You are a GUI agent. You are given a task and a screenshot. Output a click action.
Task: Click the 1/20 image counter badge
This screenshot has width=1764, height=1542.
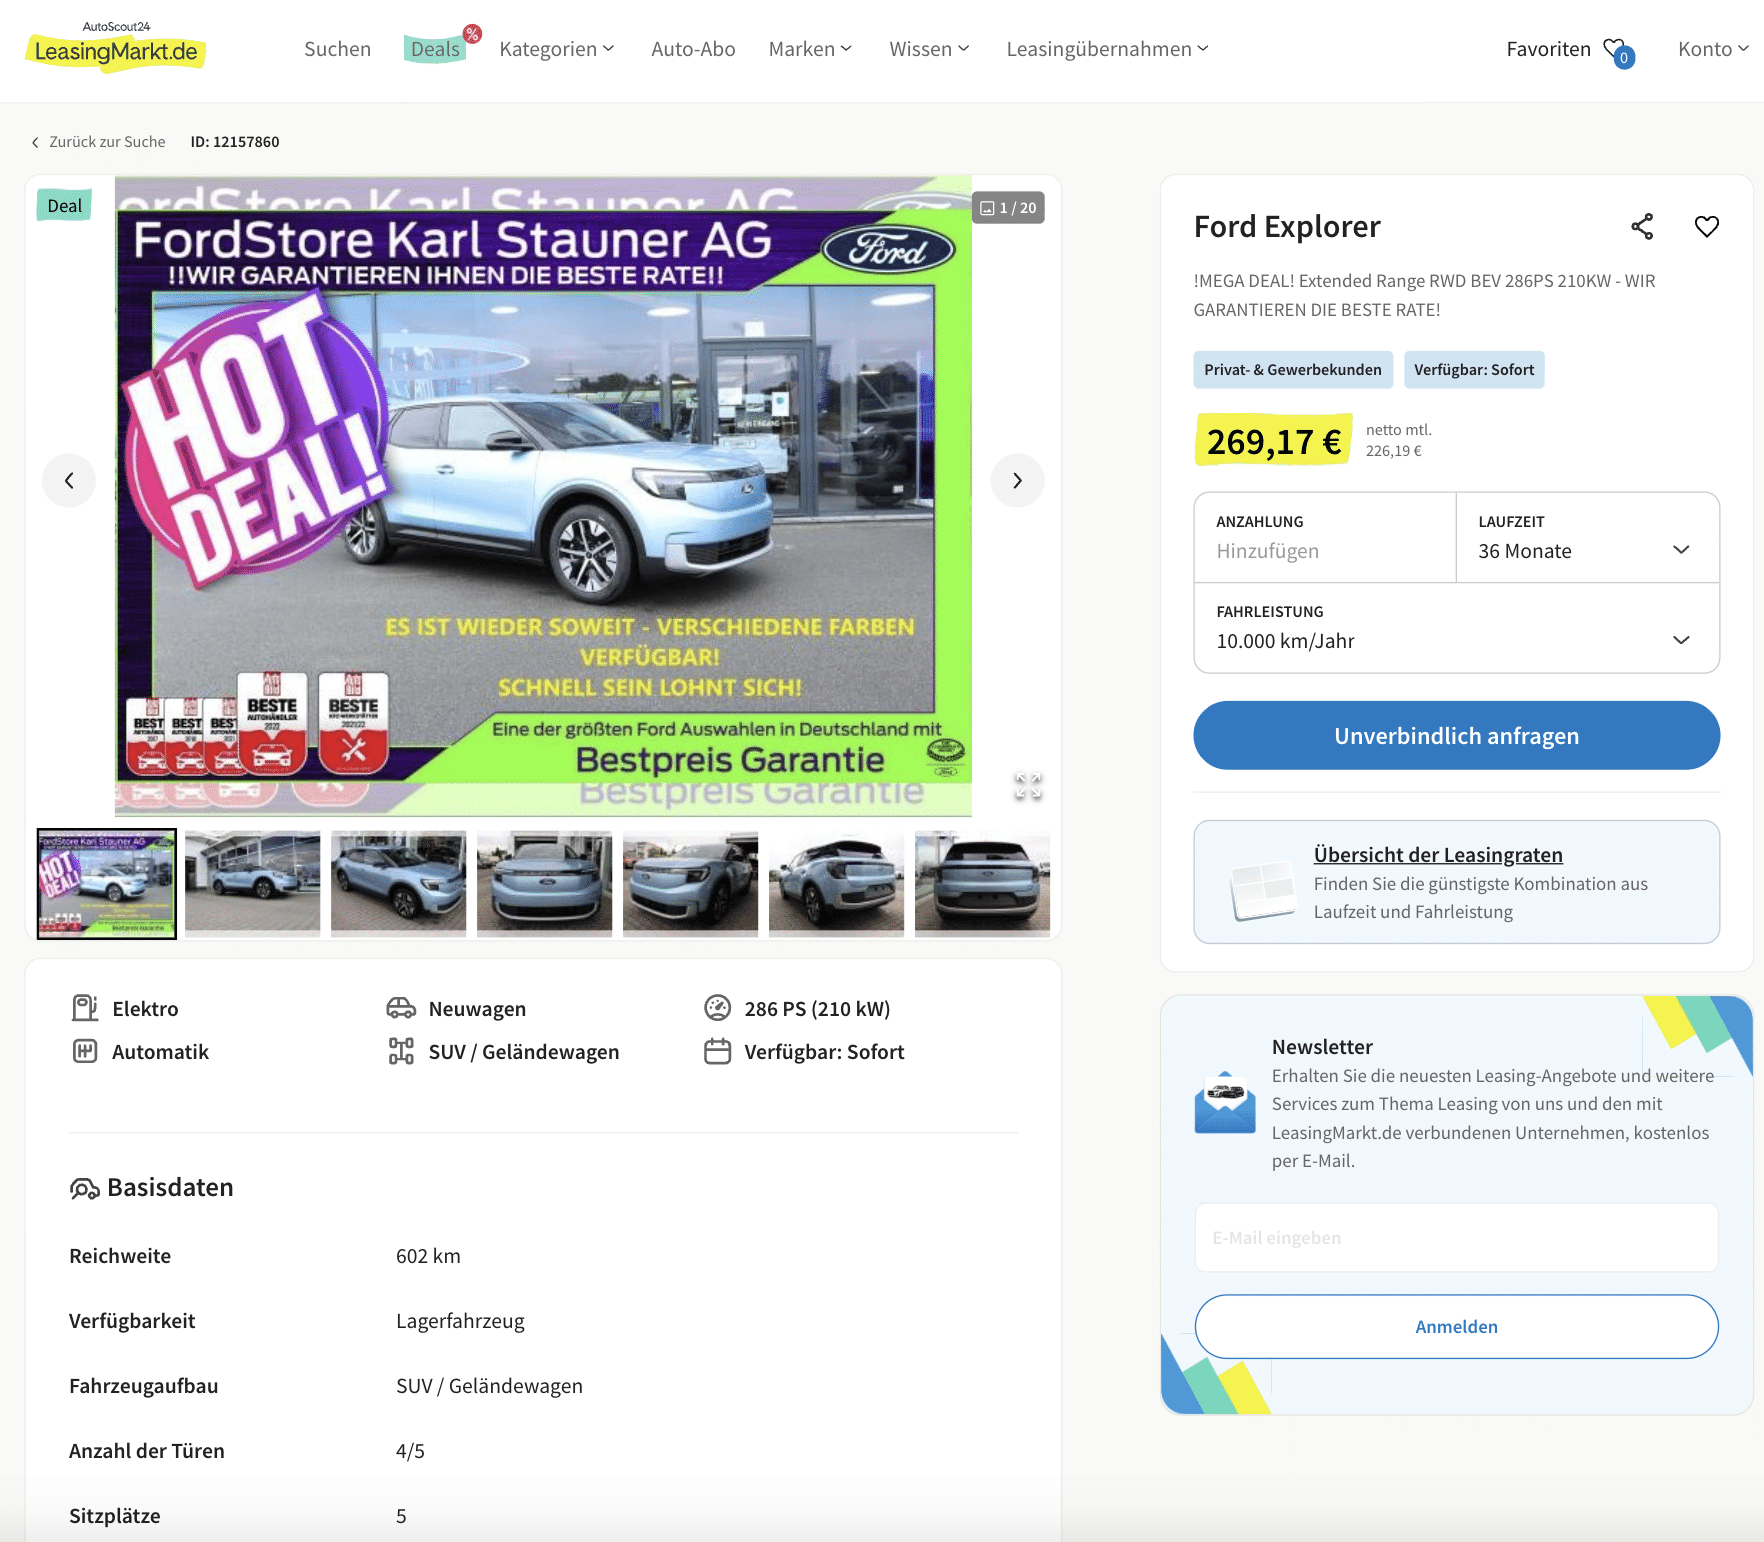(x=1008, y=208)
